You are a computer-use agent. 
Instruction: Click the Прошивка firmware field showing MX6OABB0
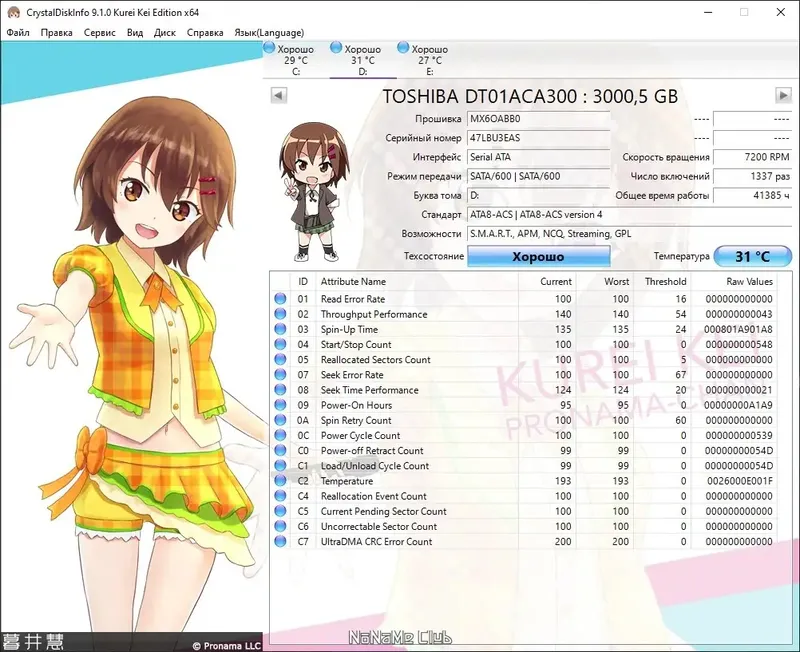click(x=538, y=119)
